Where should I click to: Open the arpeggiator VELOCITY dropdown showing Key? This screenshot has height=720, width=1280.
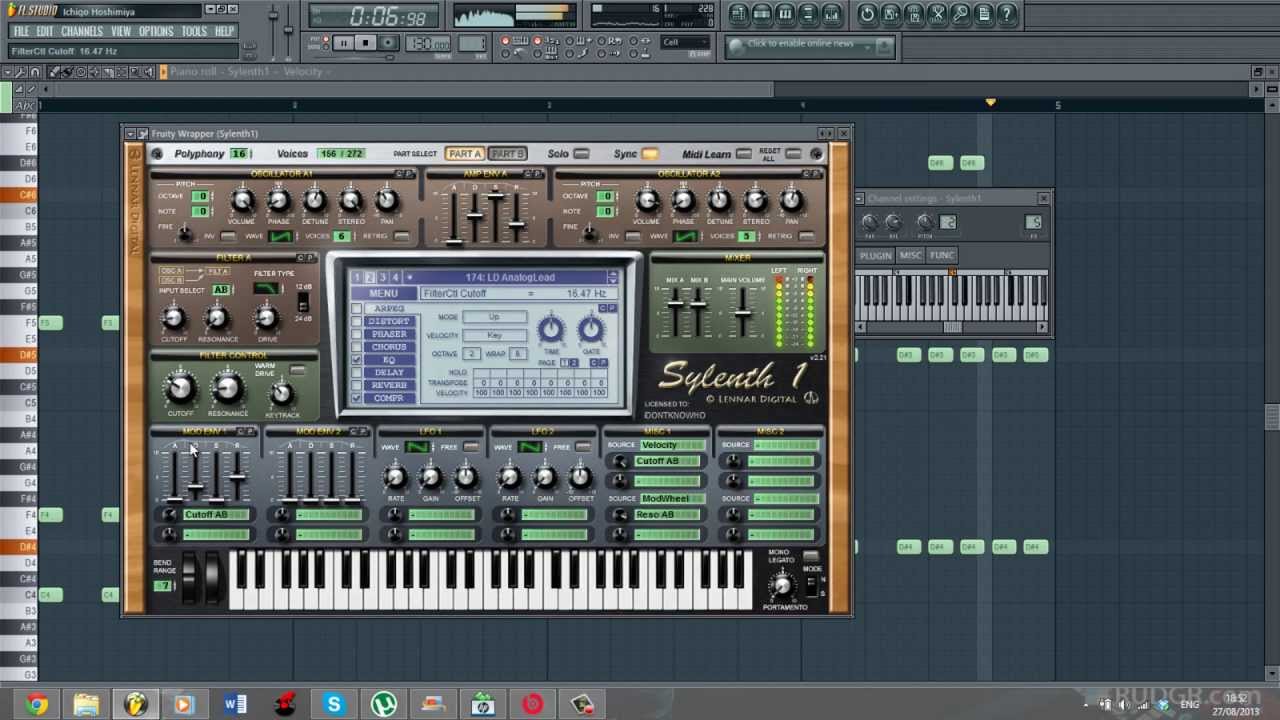[494, 335]
